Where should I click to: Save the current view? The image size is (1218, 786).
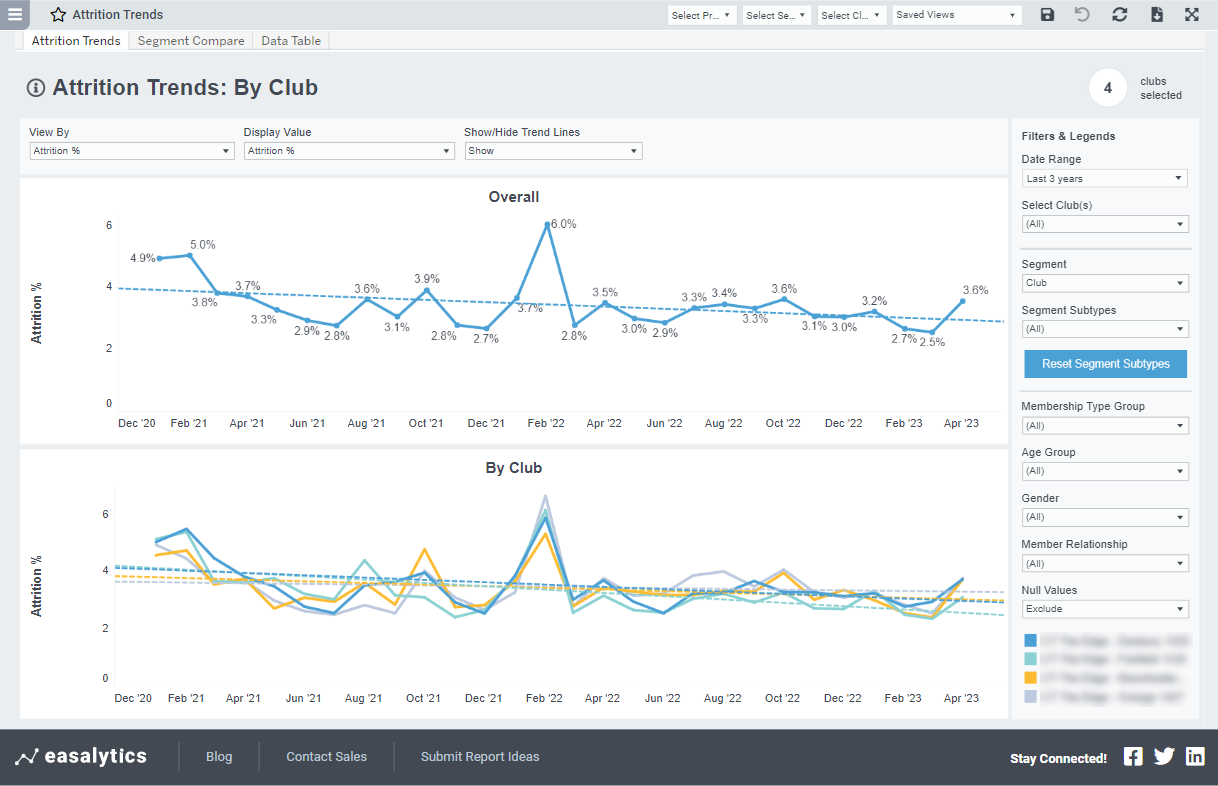1047,14
